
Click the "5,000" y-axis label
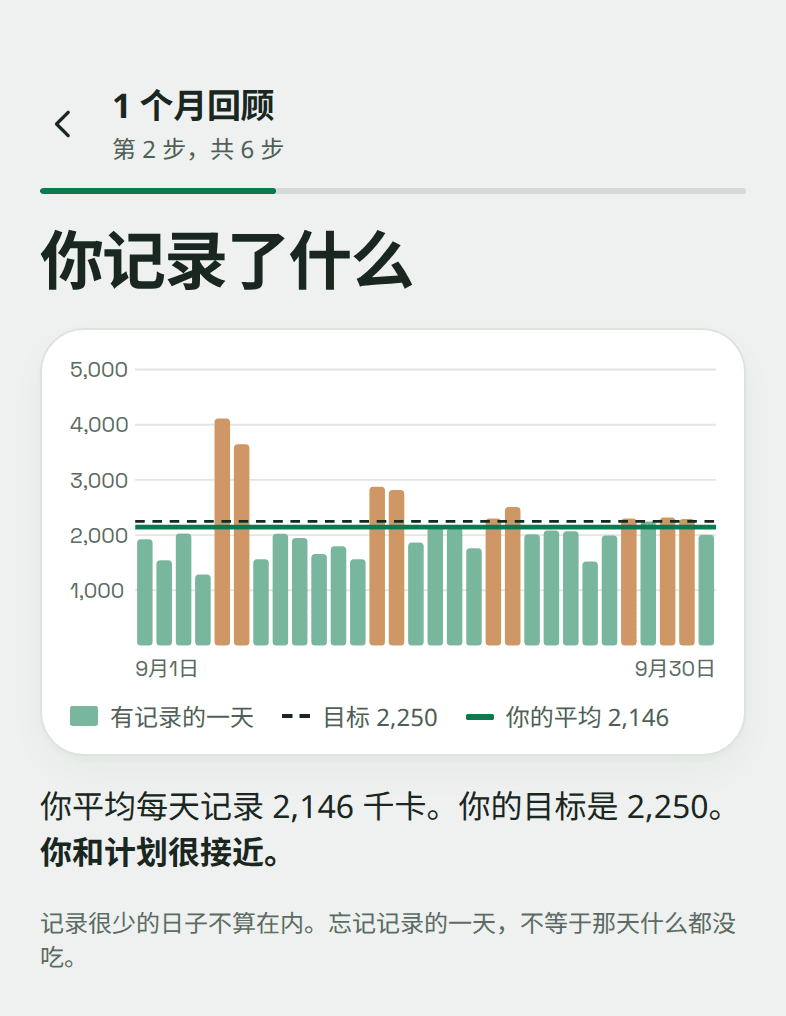tap(98, 369)
